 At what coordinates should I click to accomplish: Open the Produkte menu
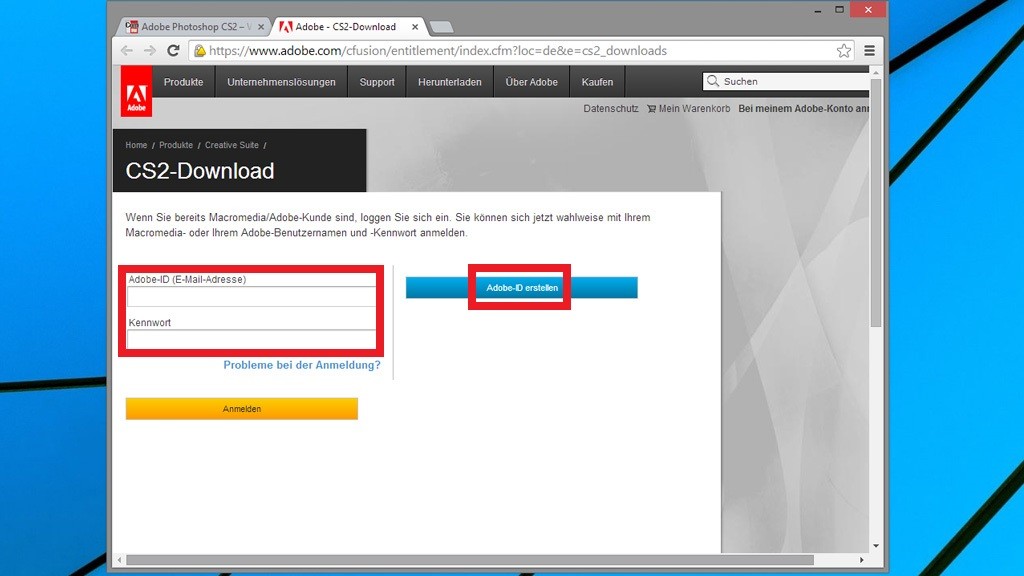(x=184, y=82)
